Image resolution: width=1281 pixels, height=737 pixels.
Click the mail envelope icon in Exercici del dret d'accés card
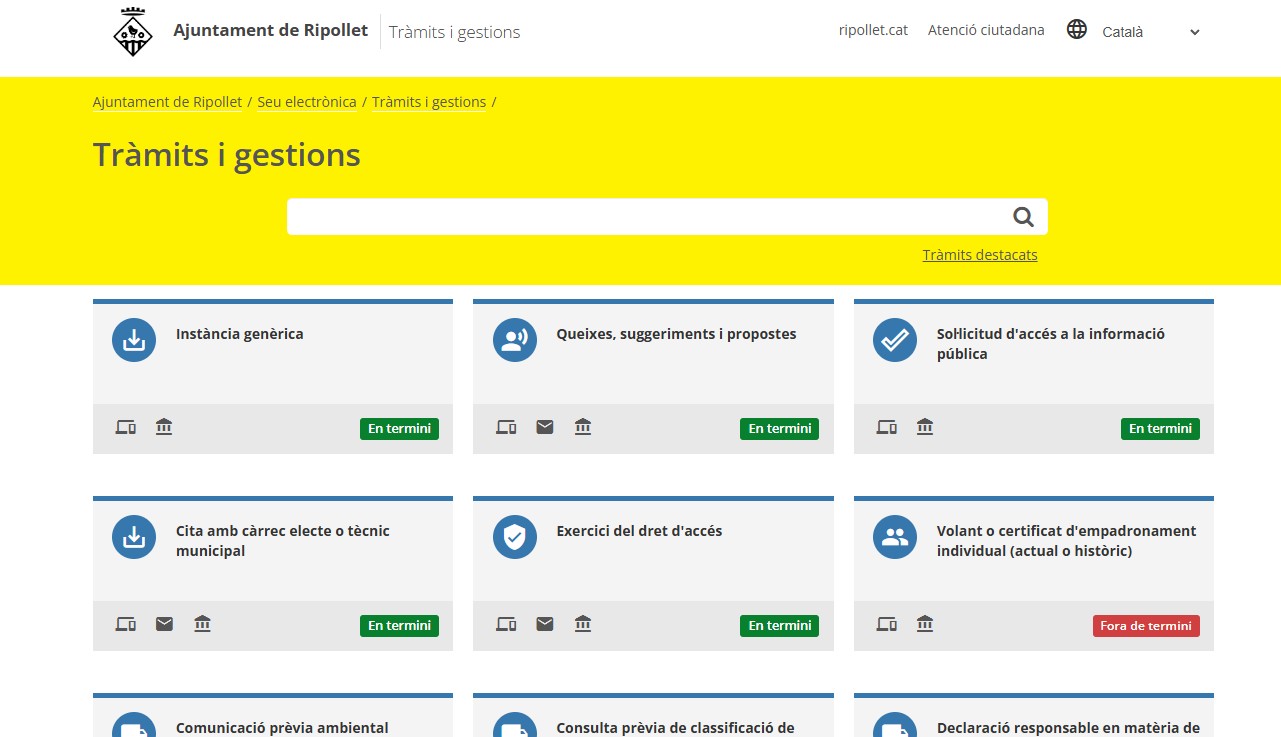(x=545, y=624)
